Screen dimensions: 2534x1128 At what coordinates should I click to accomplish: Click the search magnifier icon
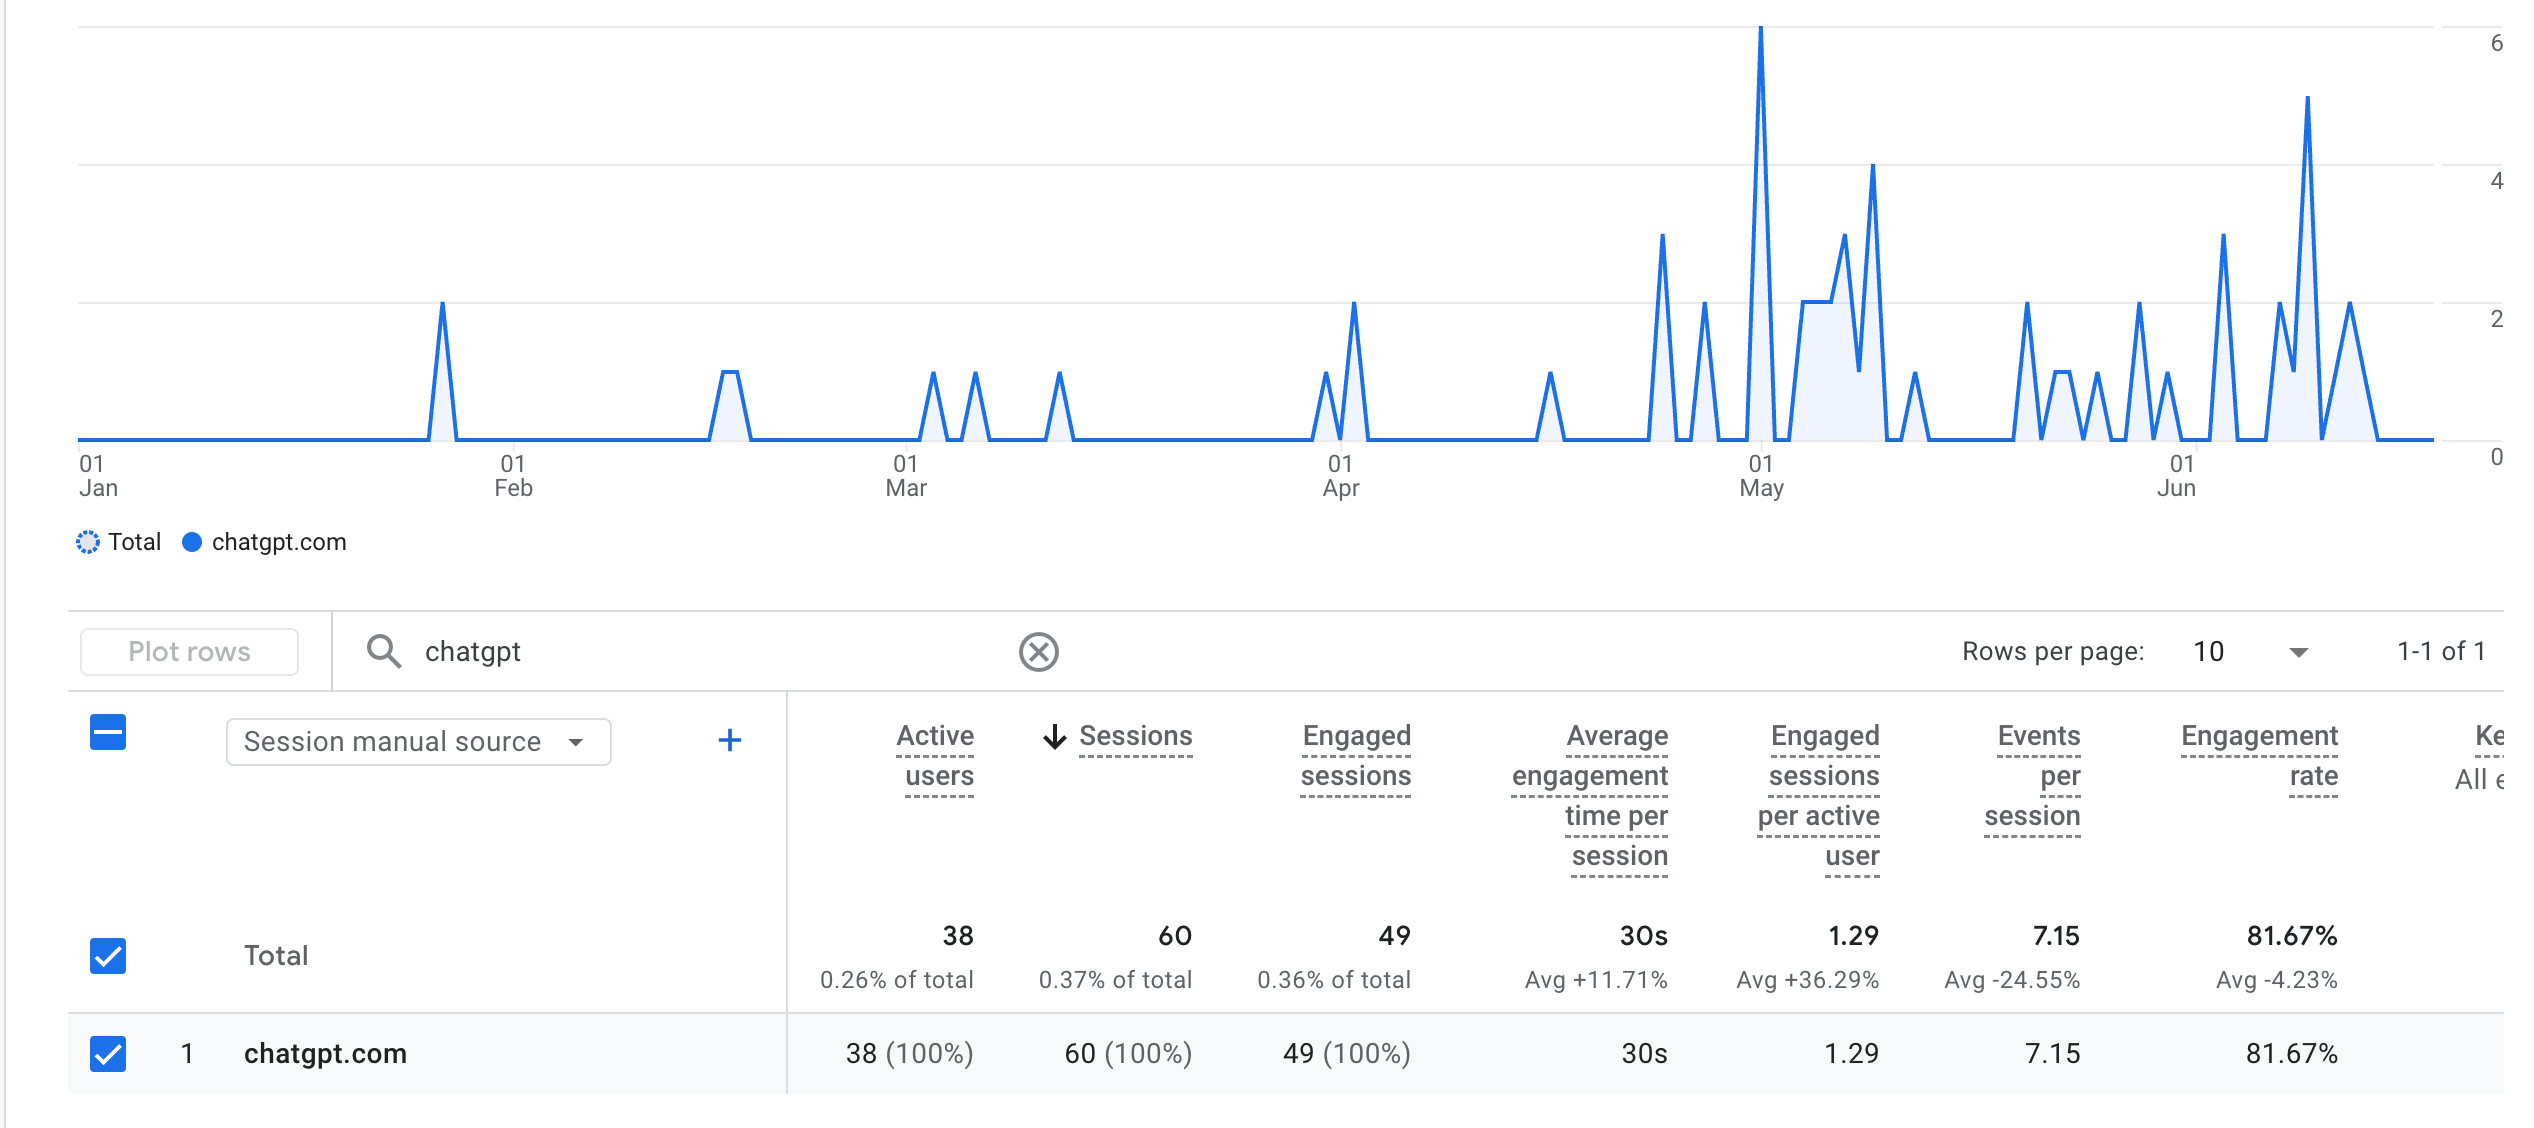[384, 651]
